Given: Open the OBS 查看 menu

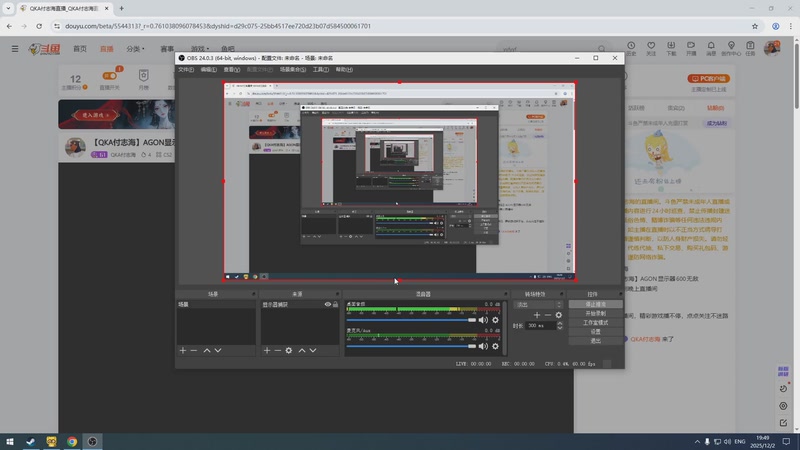Looking at the screenshot, I should [x=231, y=69].
